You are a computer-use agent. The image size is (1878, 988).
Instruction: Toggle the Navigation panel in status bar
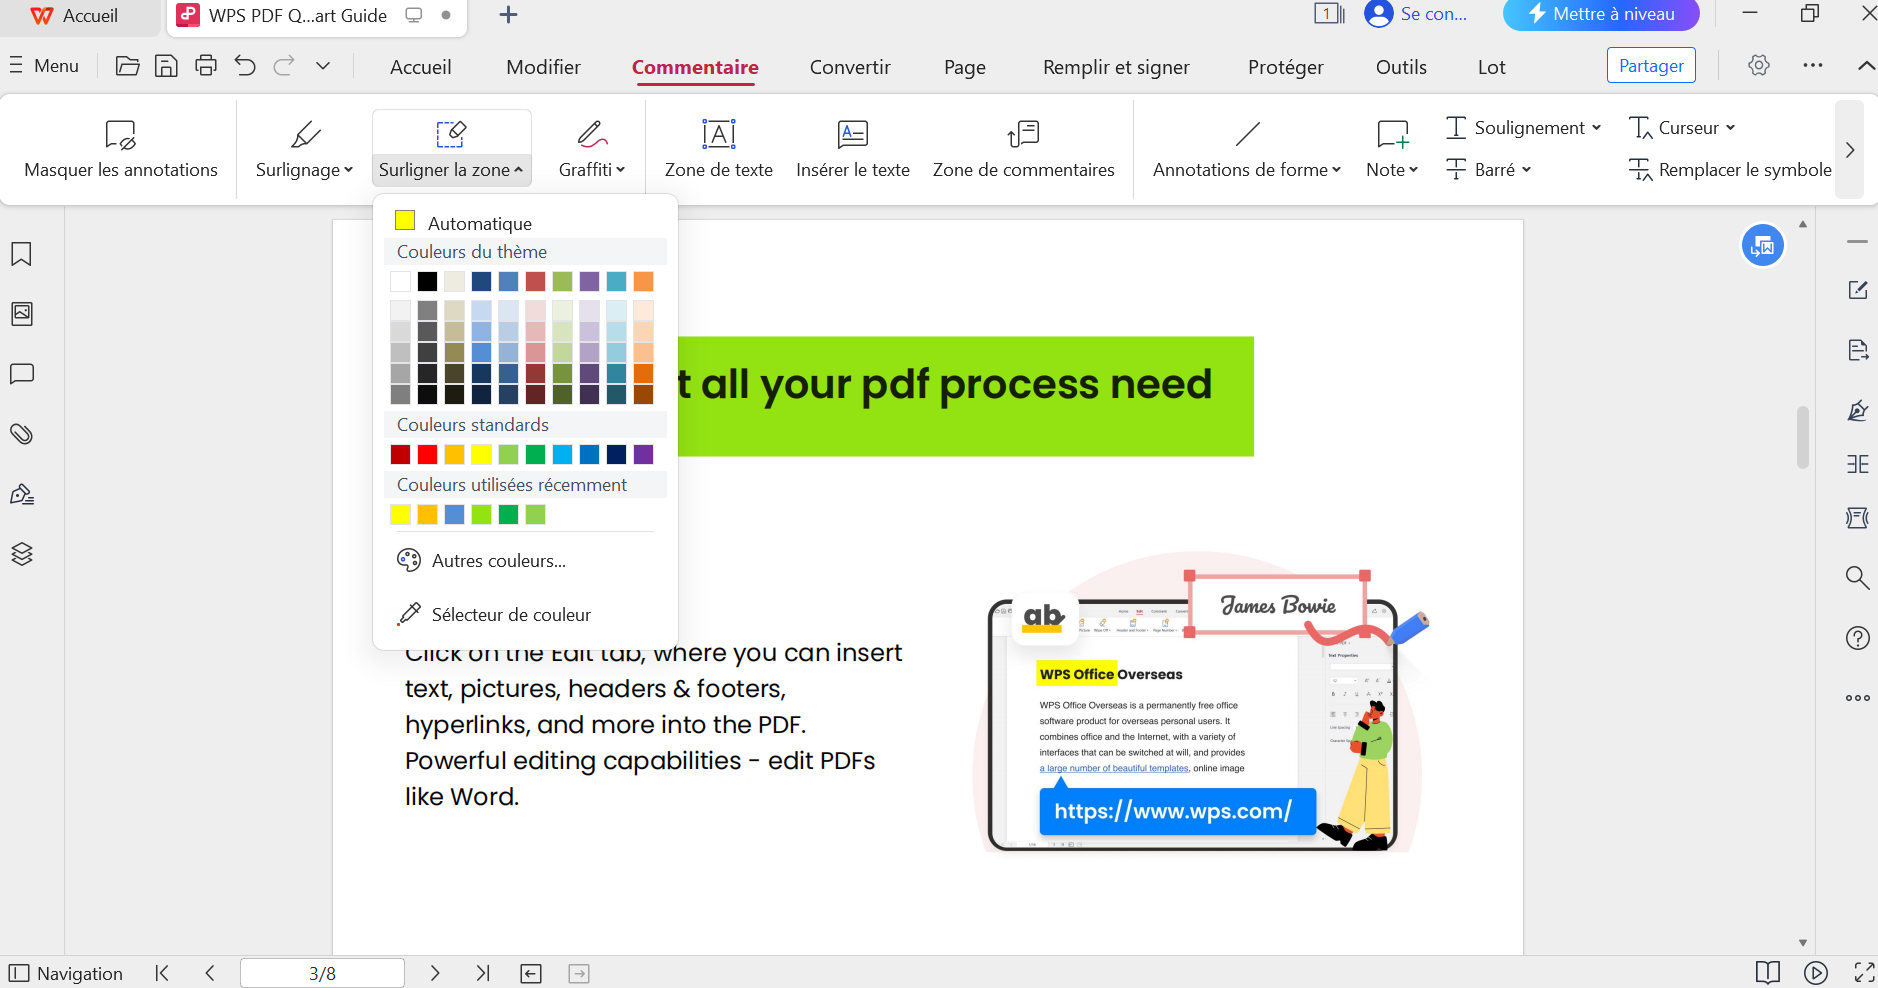66,973
